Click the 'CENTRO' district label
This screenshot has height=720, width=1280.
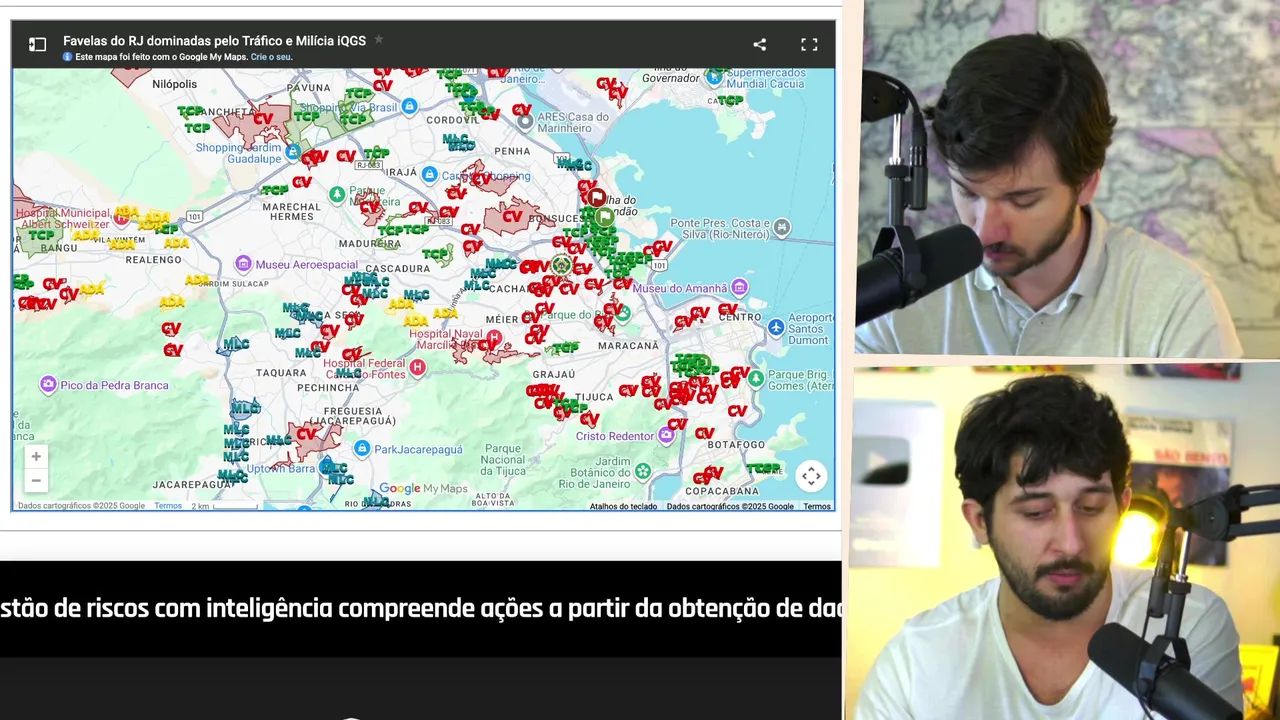[740, 317]
